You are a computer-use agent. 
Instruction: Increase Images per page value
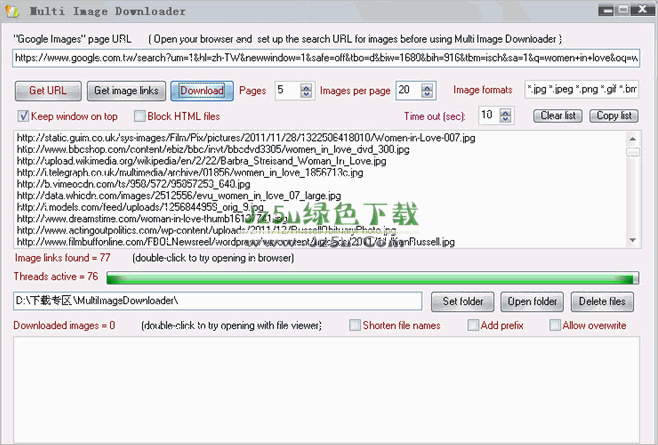[427, 87]
